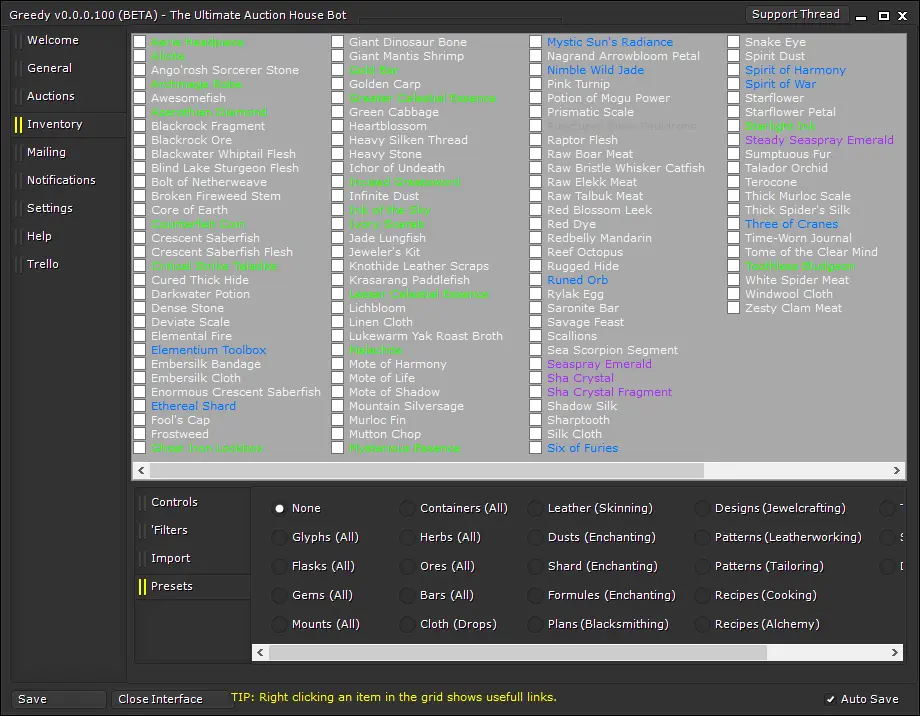The height and width of the screenshot is (716, 920).
Task: Toggle the Auto Save checkbox
Action: [830, 699]
